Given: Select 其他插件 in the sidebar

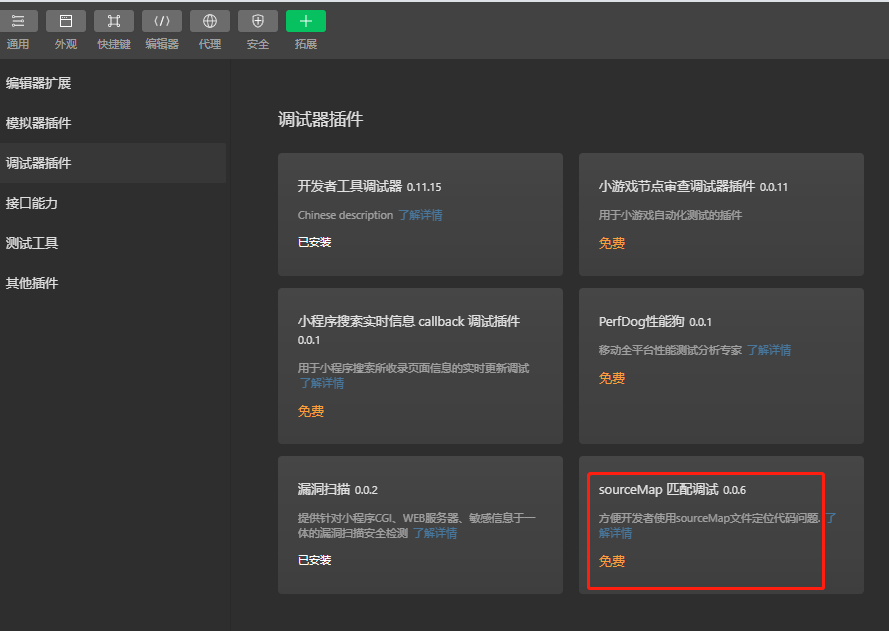Looking at the screenshot, I should [x=113, y=283].
